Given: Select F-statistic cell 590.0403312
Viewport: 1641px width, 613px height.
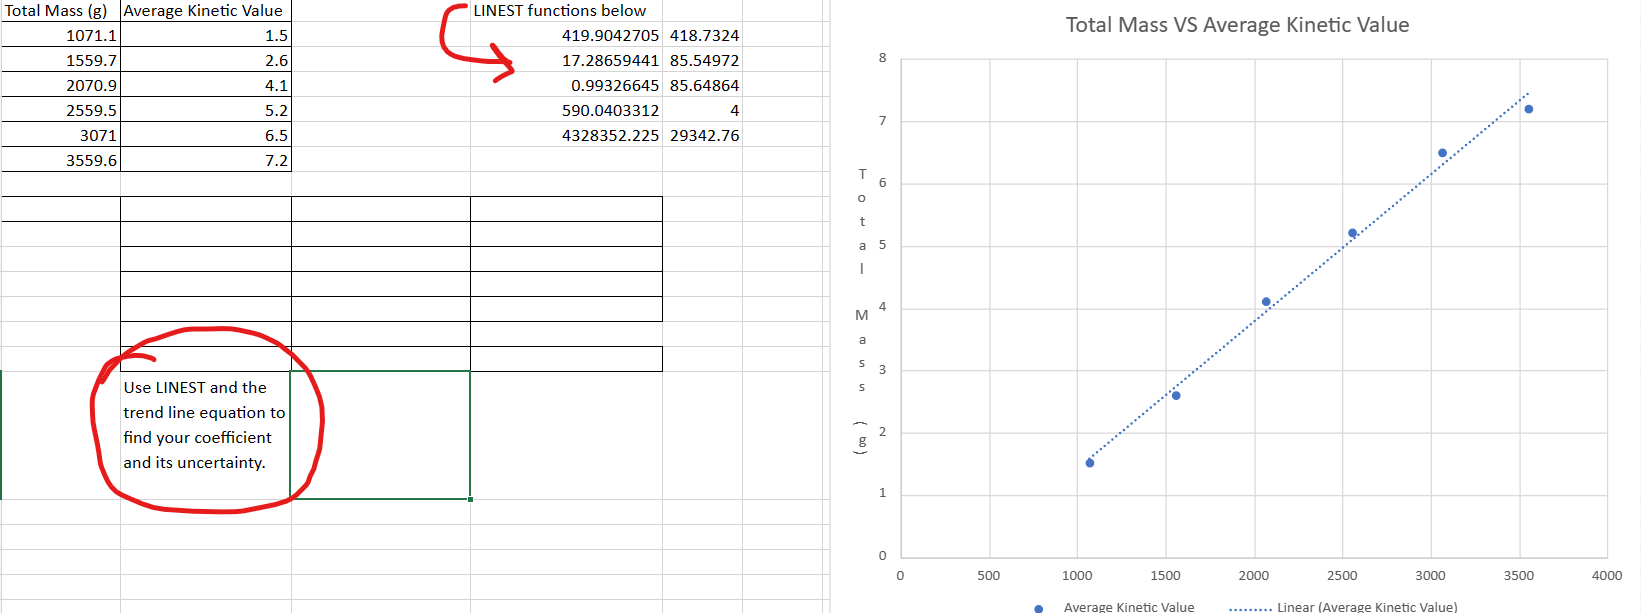Looking at the screenshot, I should [x=566, y=110].
